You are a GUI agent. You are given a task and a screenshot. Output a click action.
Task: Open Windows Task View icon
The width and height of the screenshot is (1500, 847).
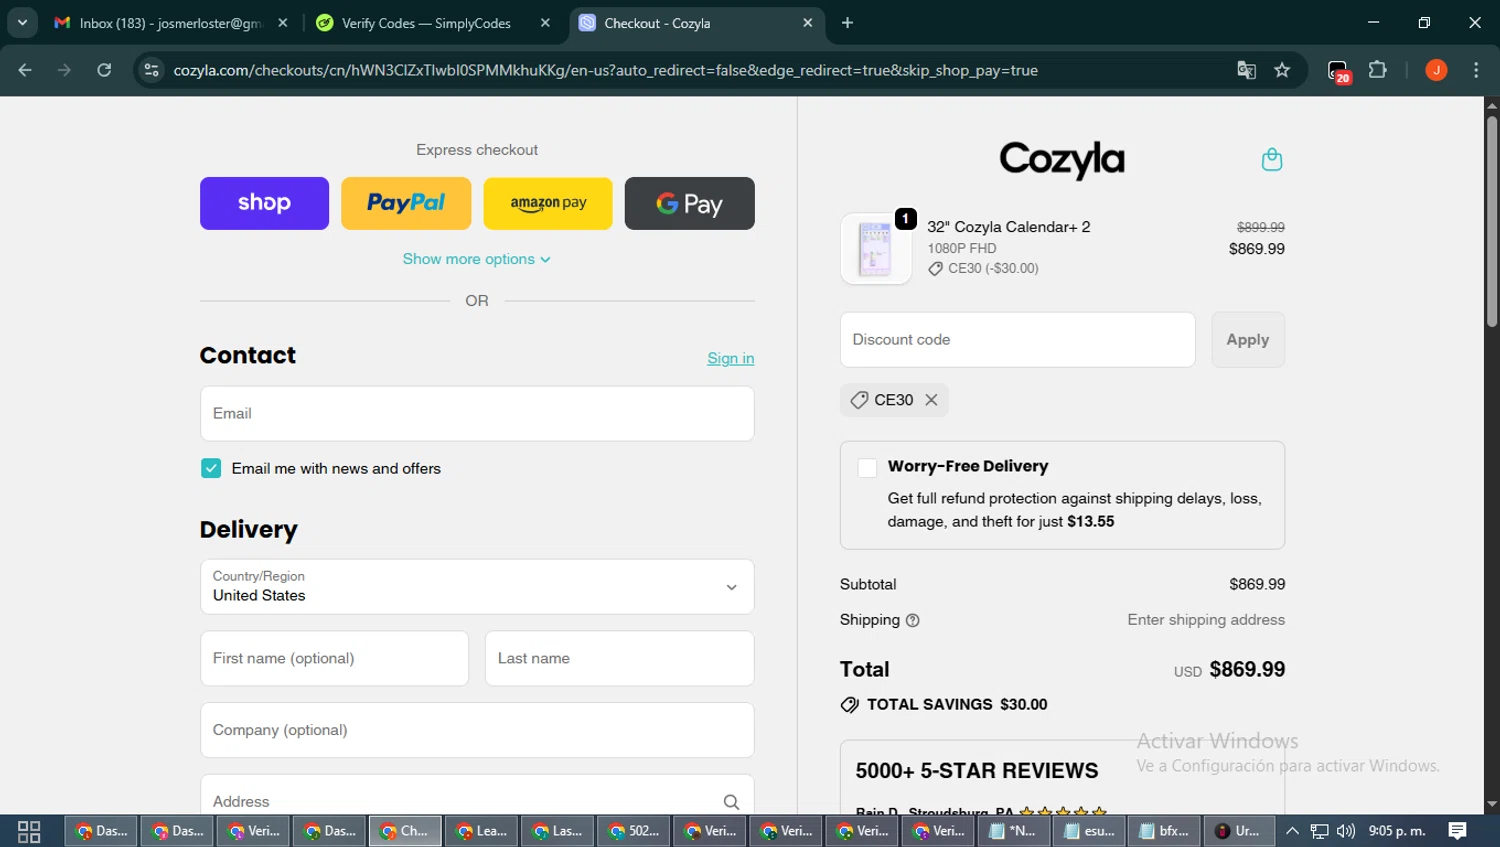click(29, 831)
